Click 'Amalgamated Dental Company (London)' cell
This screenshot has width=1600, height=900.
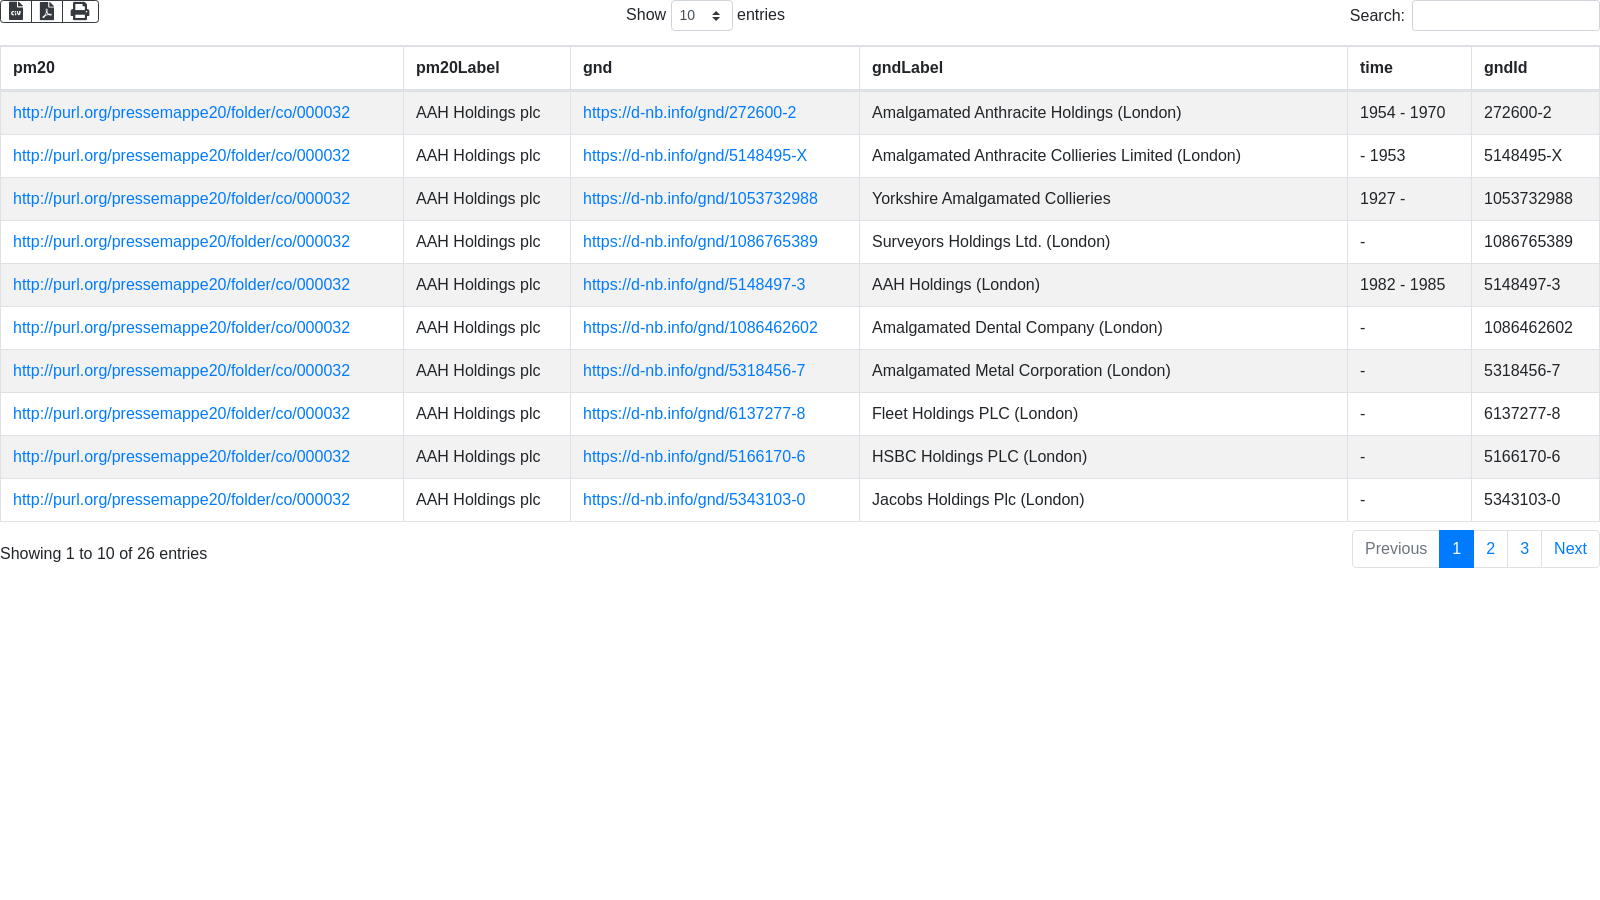[x=1103, y=328]
